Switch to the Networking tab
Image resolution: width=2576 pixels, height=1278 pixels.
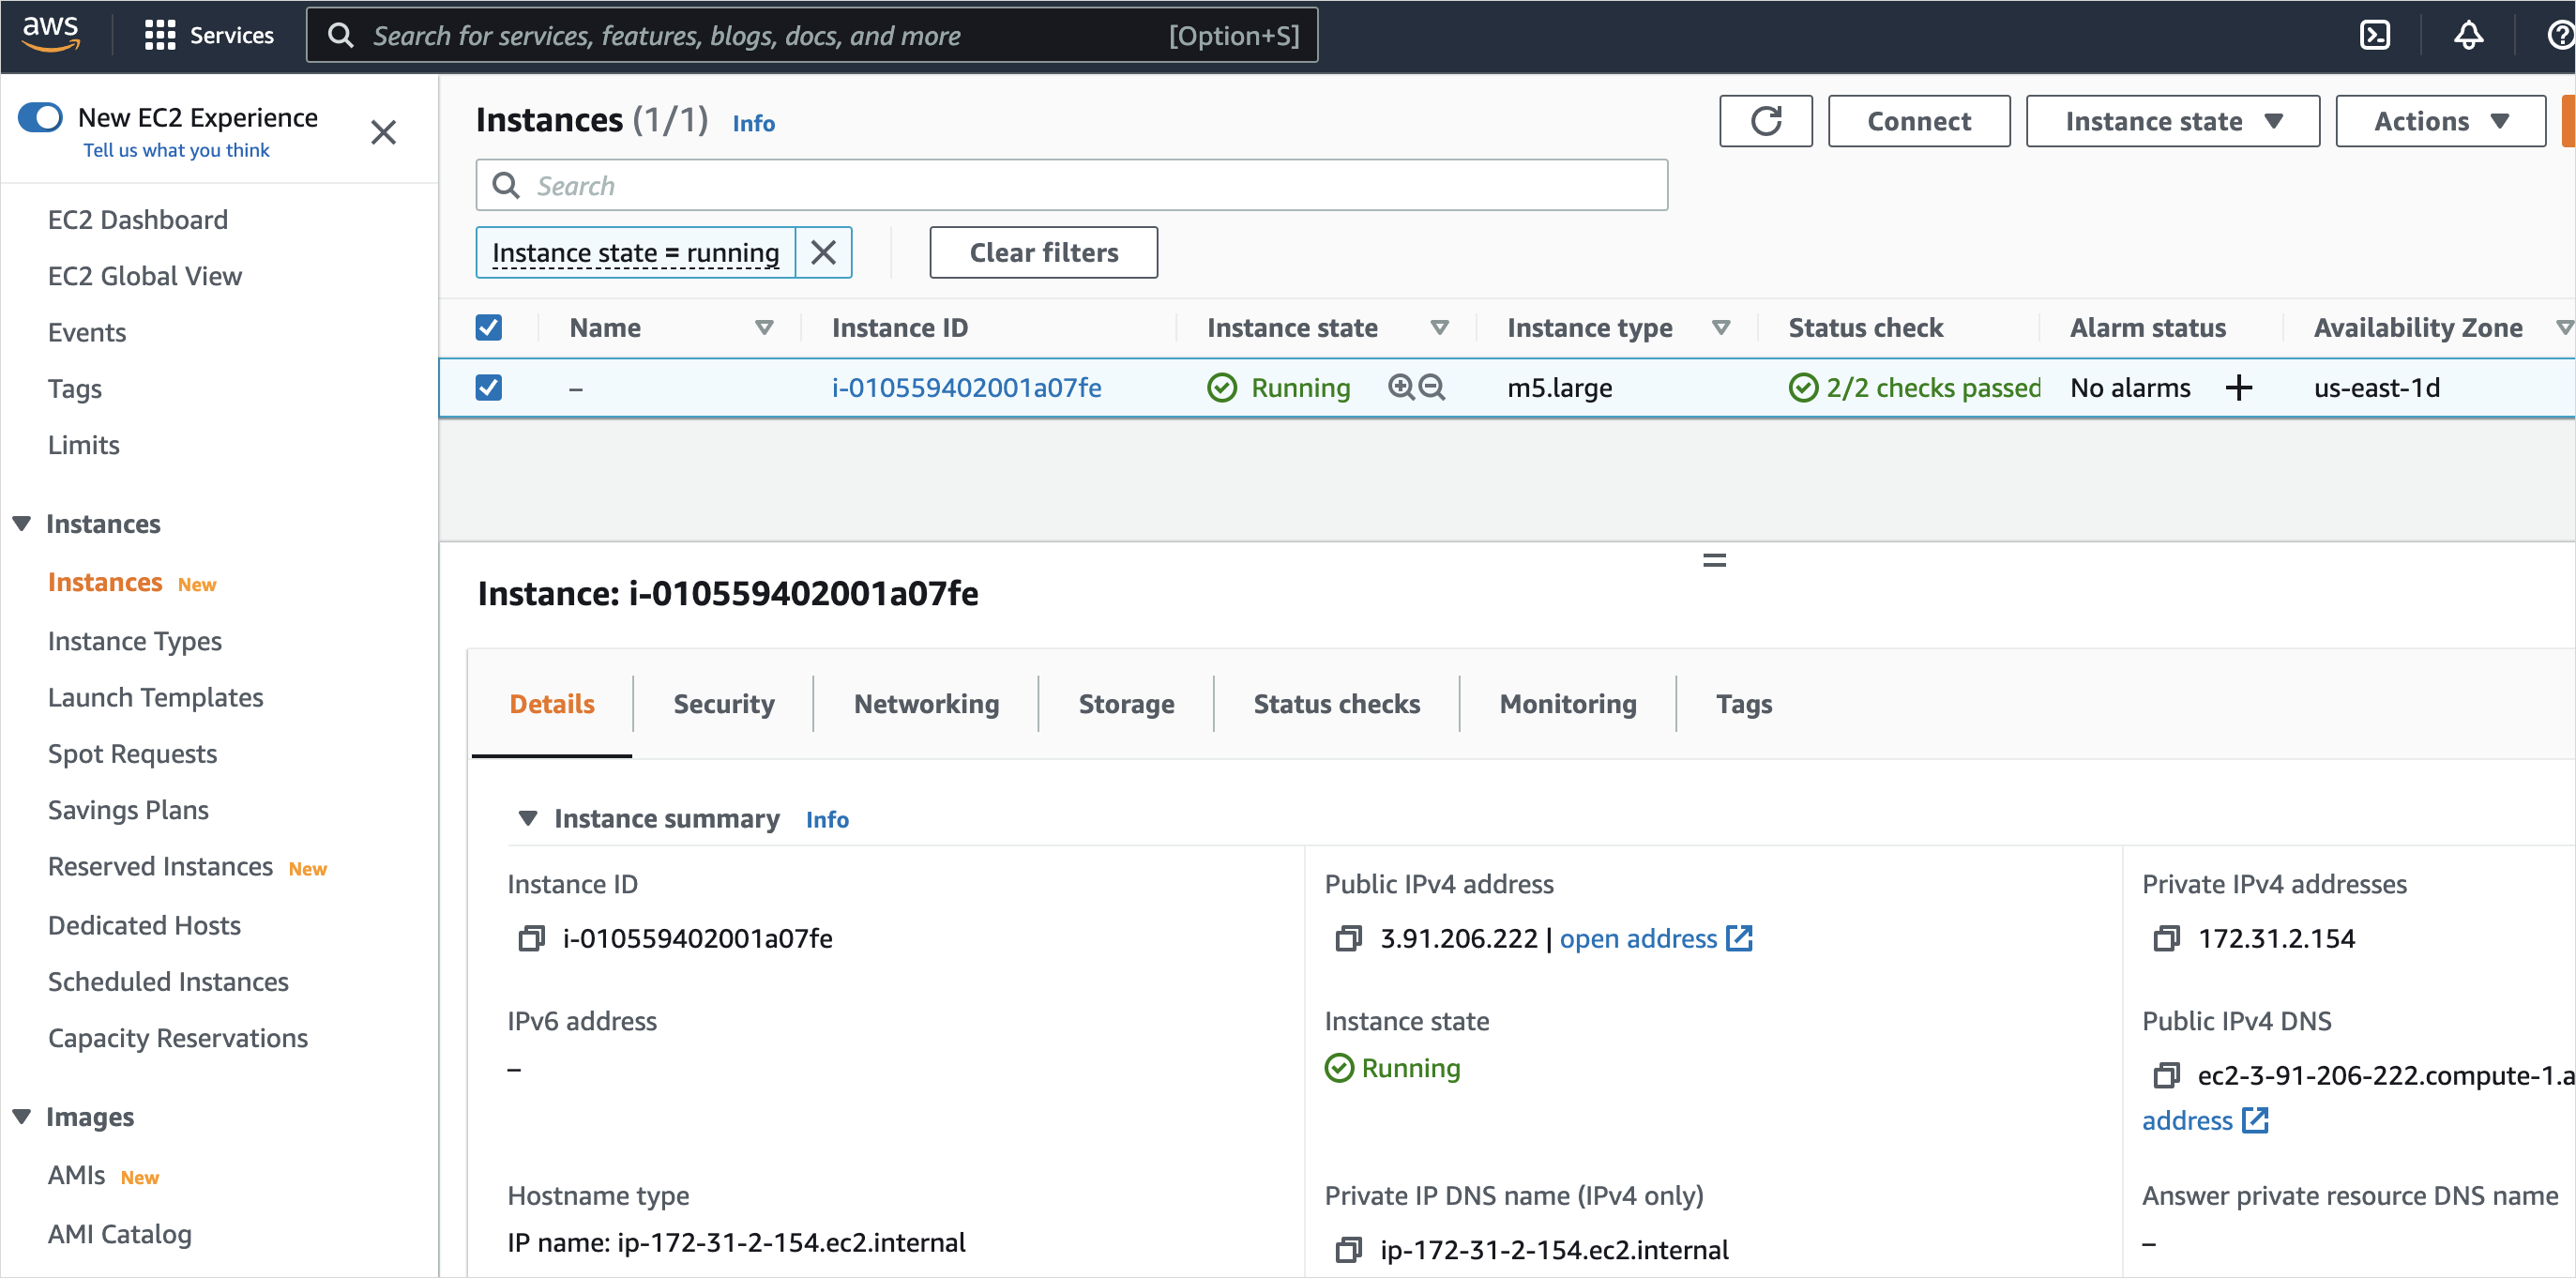926,704
